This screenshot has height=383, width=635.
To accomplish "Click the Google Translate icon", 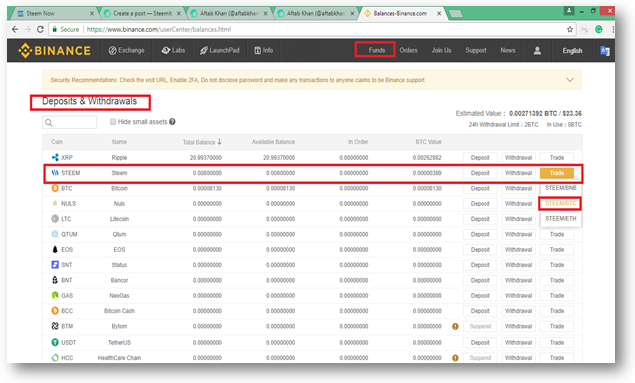I will [x=605, y=51].
